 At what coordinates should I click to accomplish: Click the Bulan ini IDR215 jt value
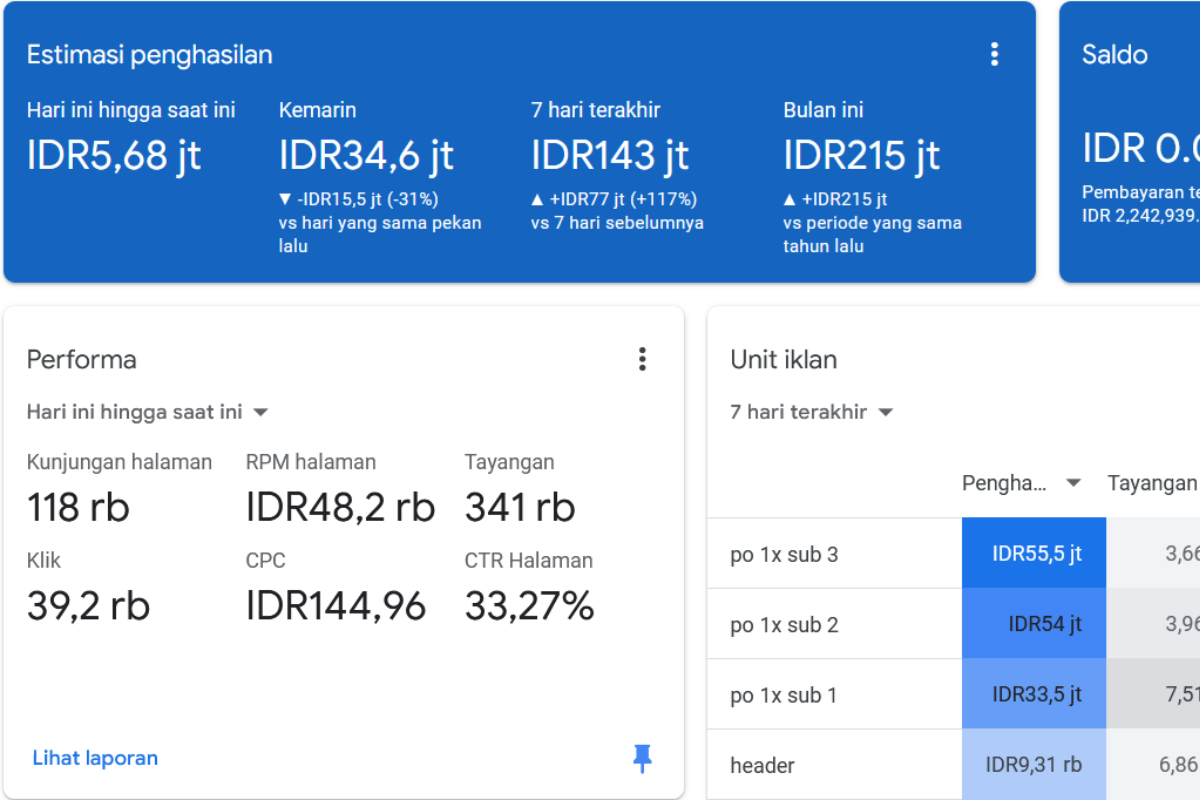click(861, 155)
